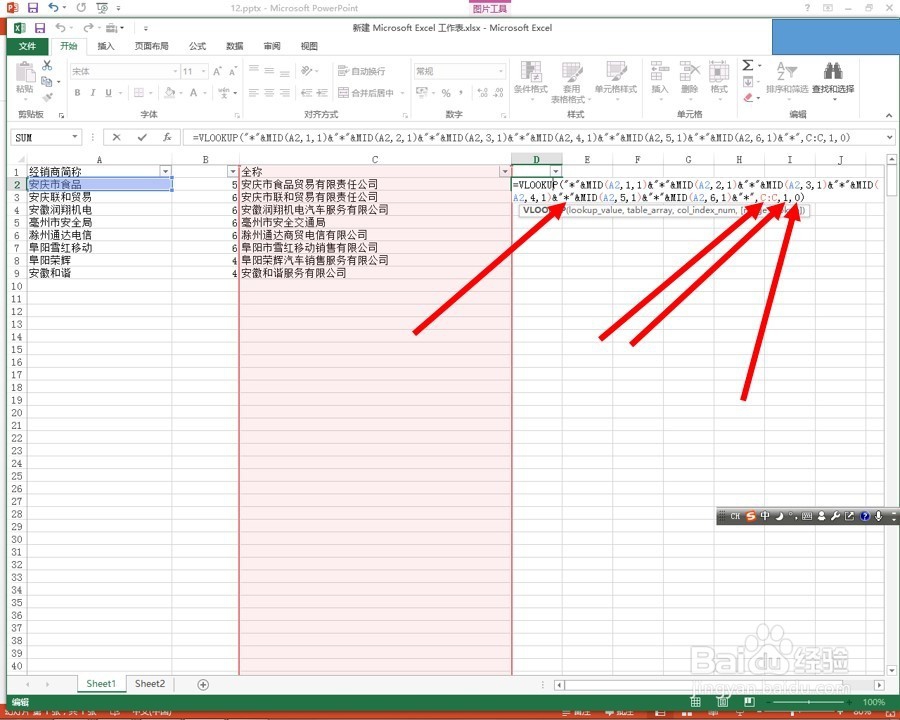Image resolution: width=900 pixels, height=720 pixels.
Task: Toggle Bold formatting
Action: (77, 92)
